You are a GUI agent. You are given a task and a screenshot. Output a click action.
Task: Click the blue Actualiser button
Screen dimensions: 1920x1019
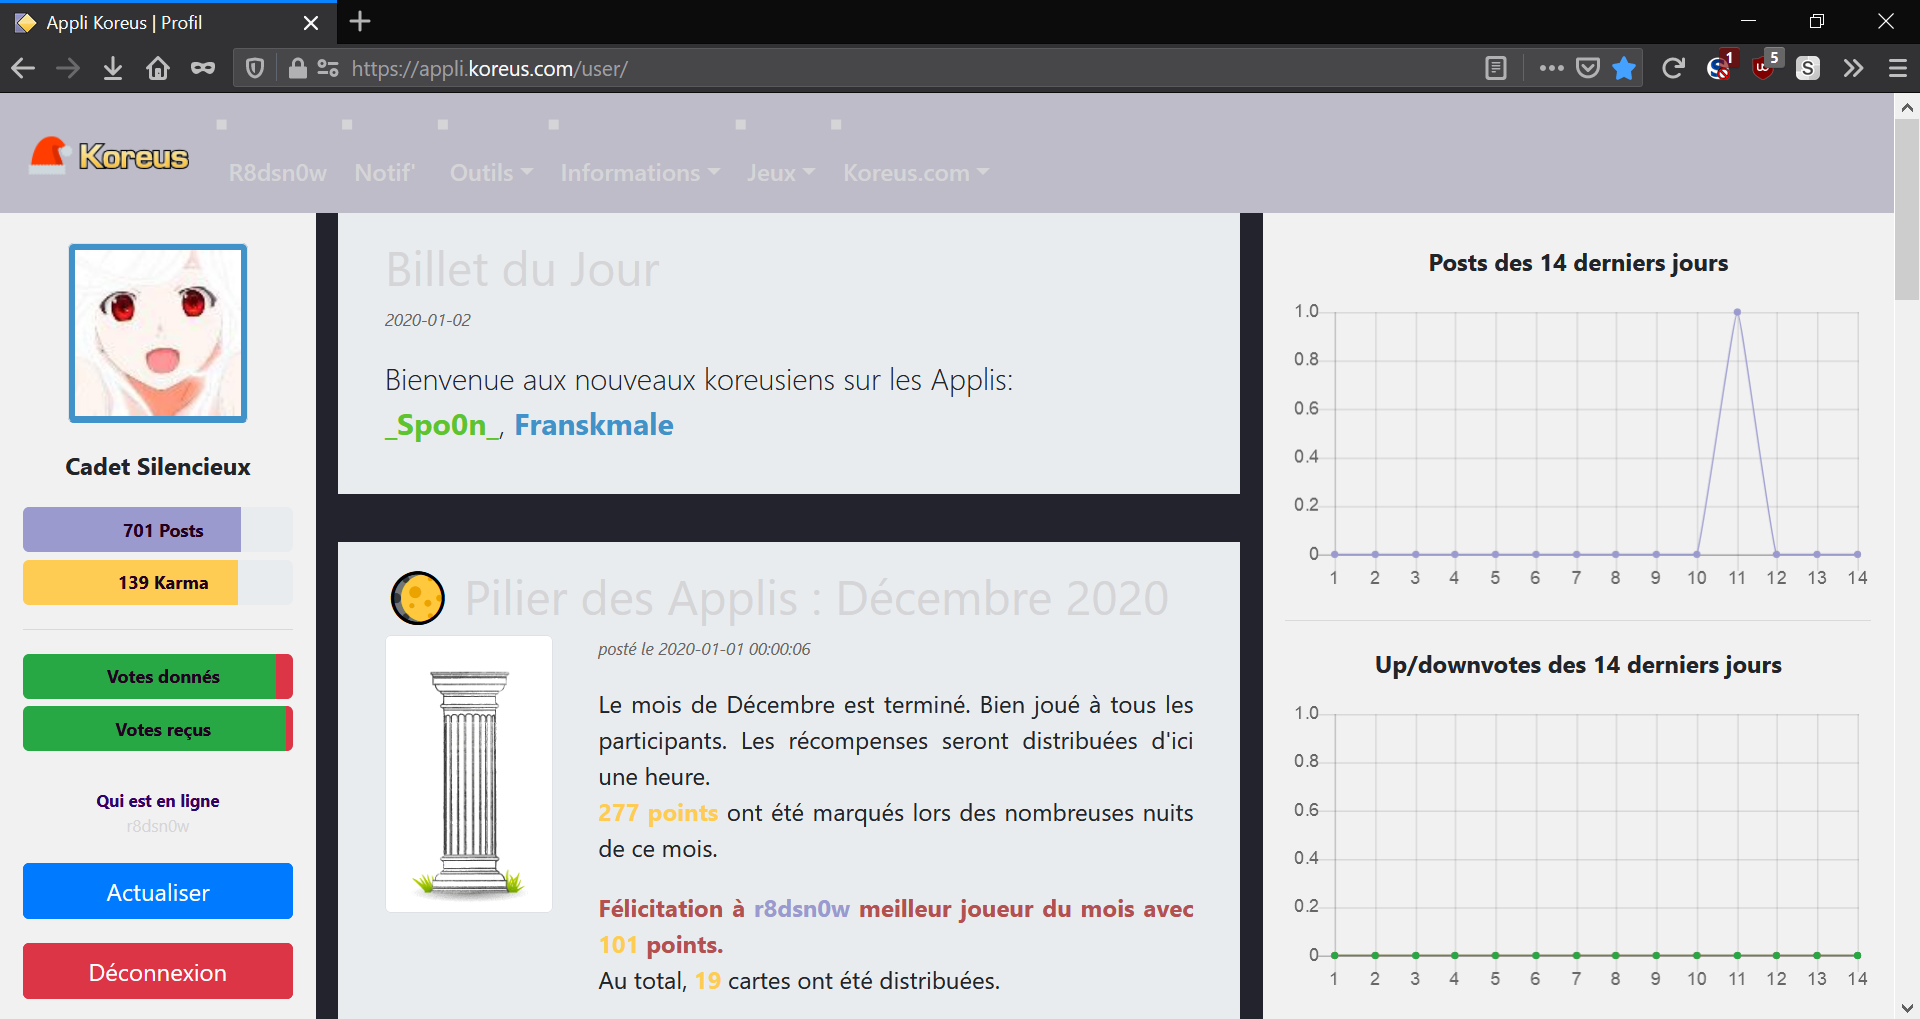(x=158, y=891)
